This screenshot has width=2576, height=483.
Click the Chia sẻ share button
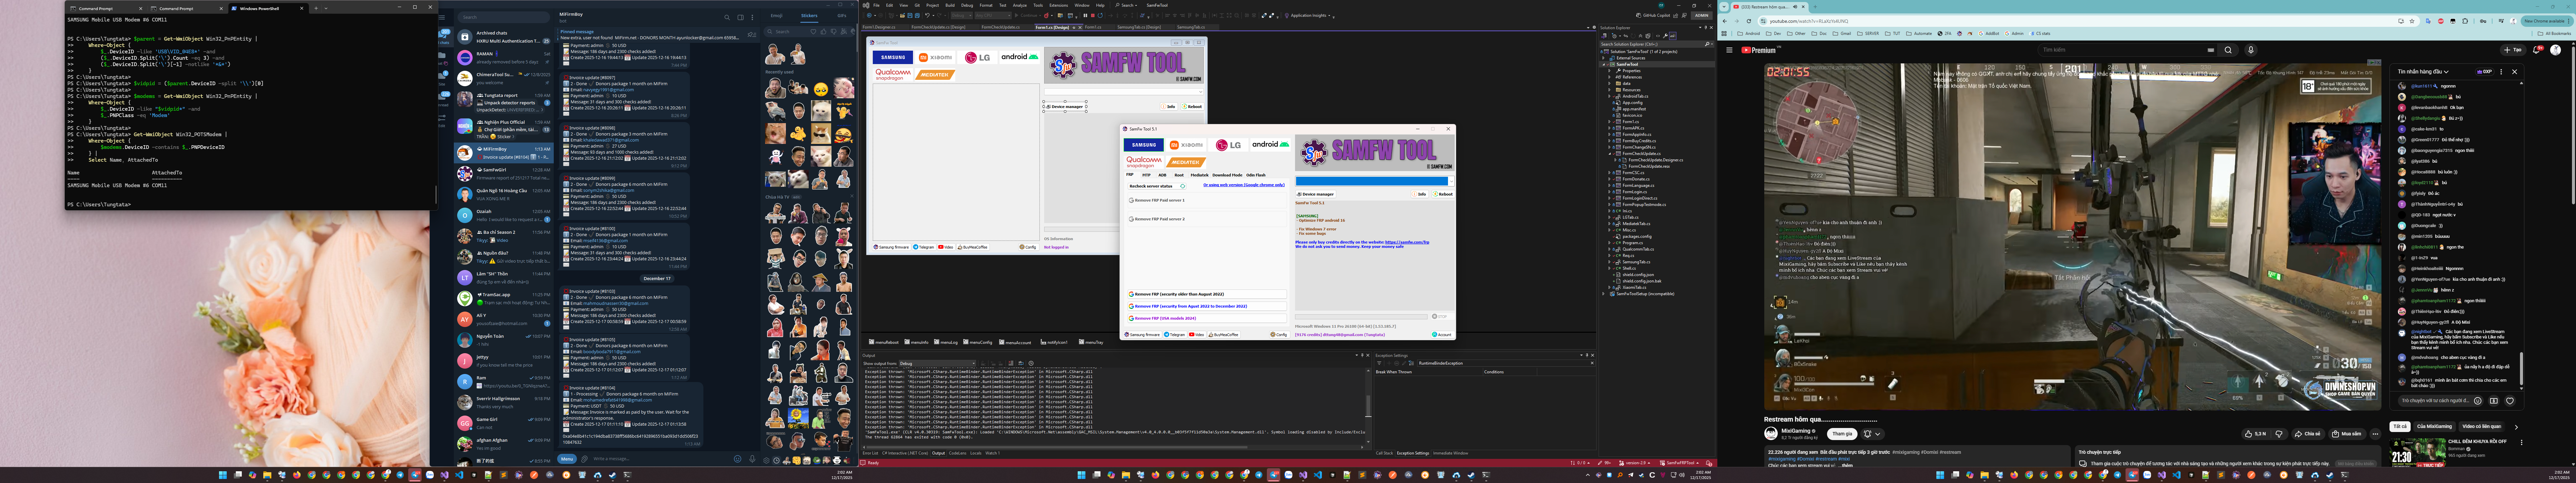[2308, 434]
